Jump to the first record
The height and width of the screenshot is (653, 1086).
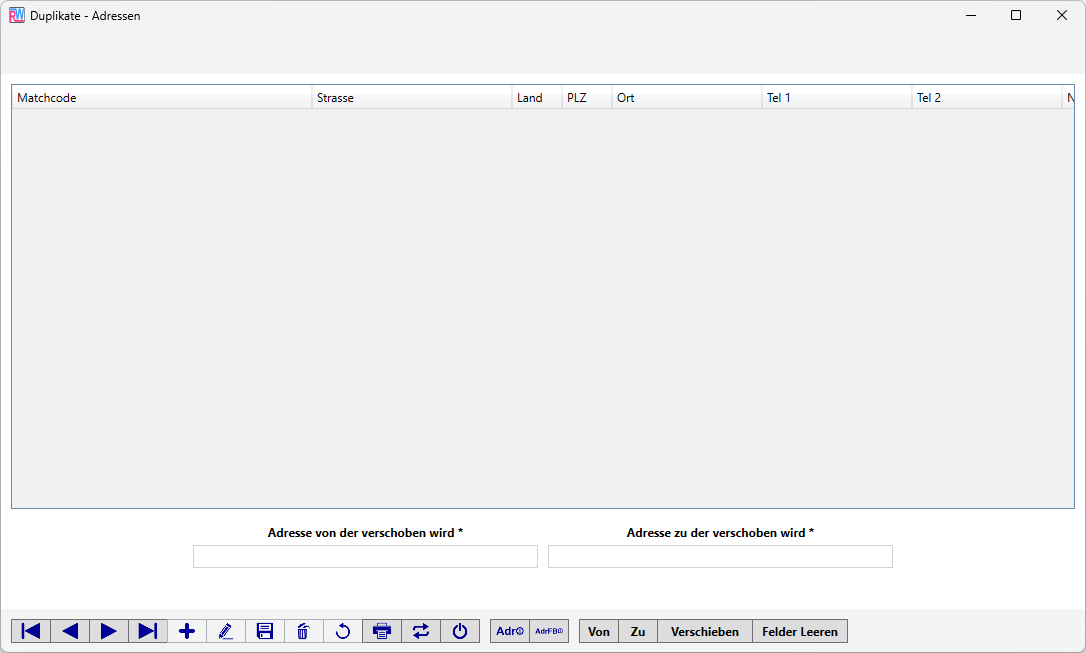31,631
